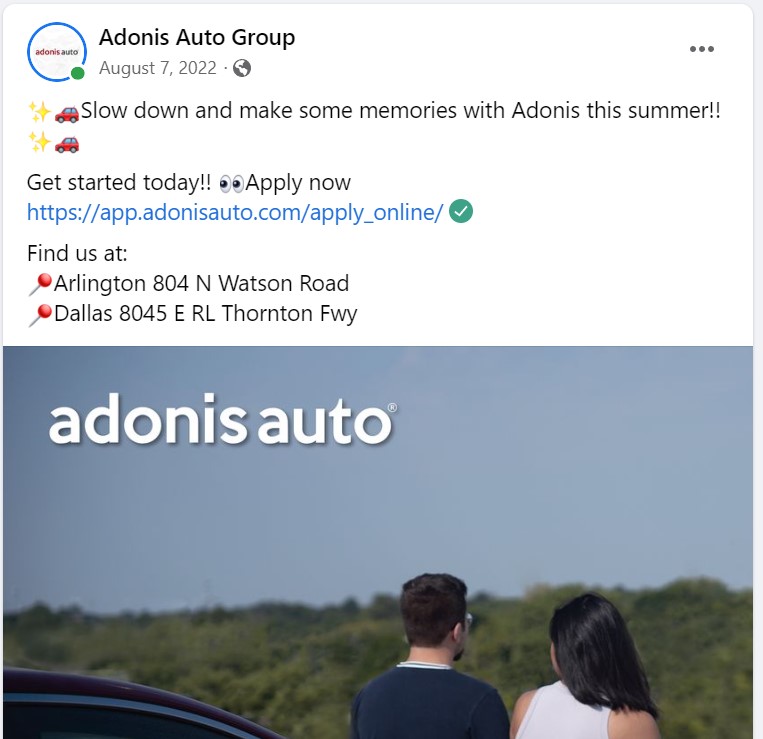This screenshot has height=739, width=763.
Task: Click the August 7, 2022 timestamp
Action: (158, 68)
